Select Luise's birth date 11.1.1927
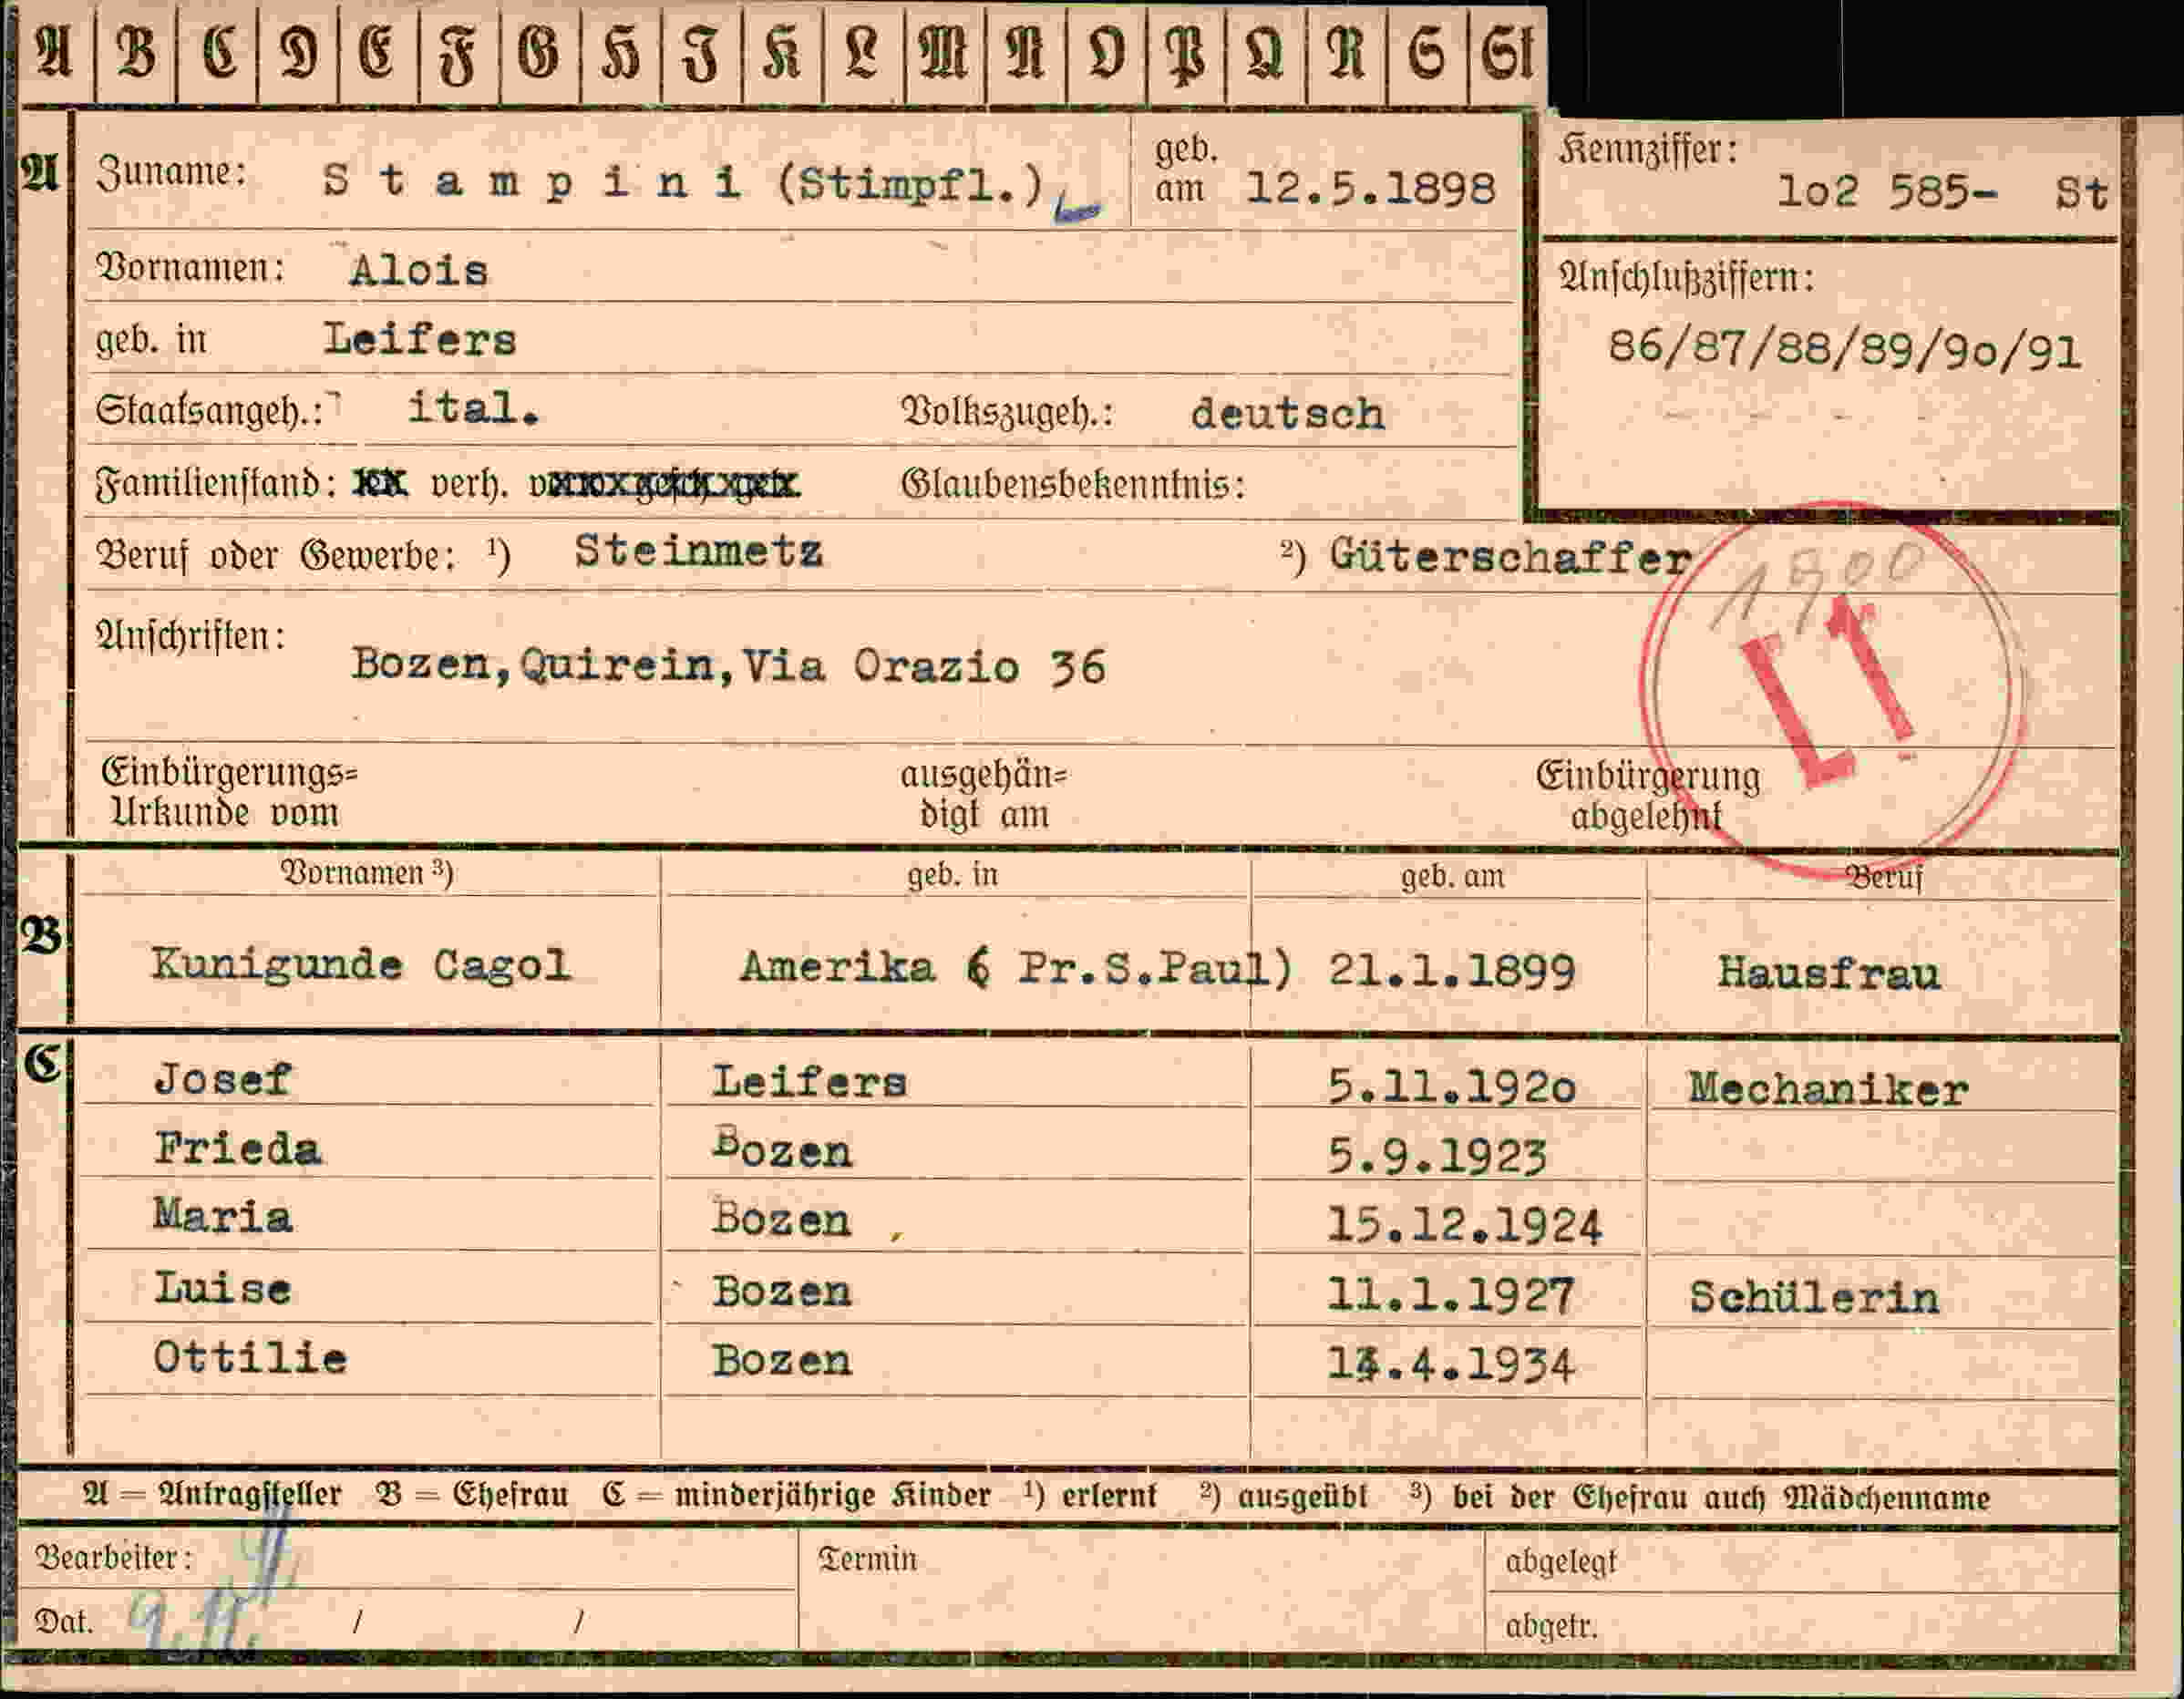Viewport: 2184px width, 1699px height. coord(1450,1296)
